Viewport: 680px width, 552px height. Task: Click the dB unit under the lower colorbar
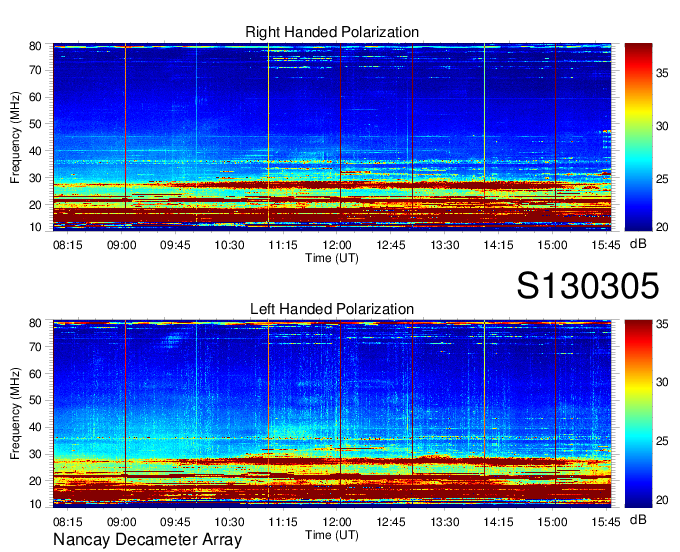[638, 519]
